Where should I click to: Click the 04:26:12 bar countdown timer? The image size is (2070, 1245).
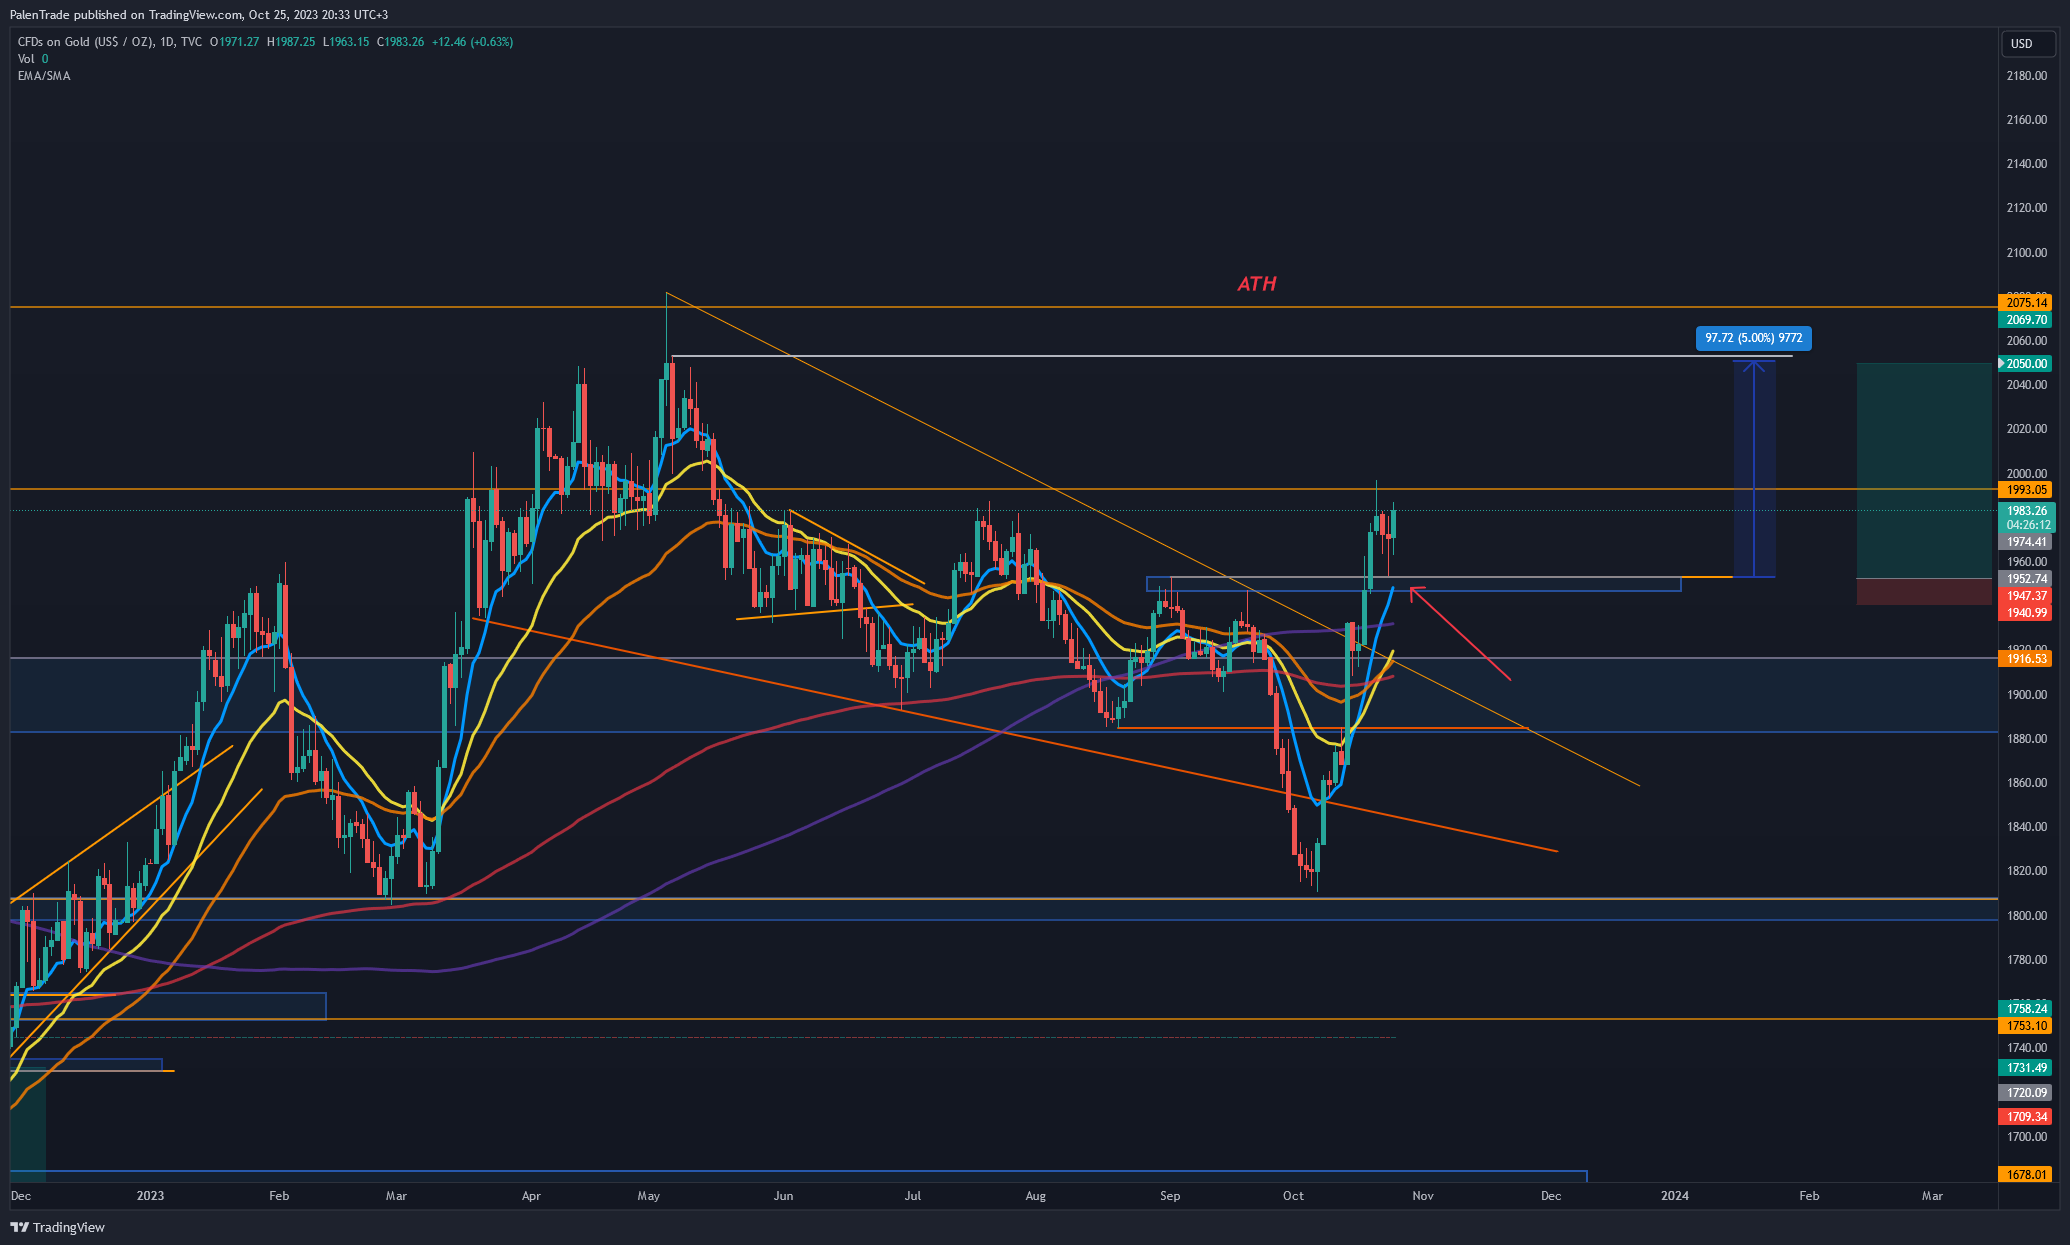tap(2026, 525)
